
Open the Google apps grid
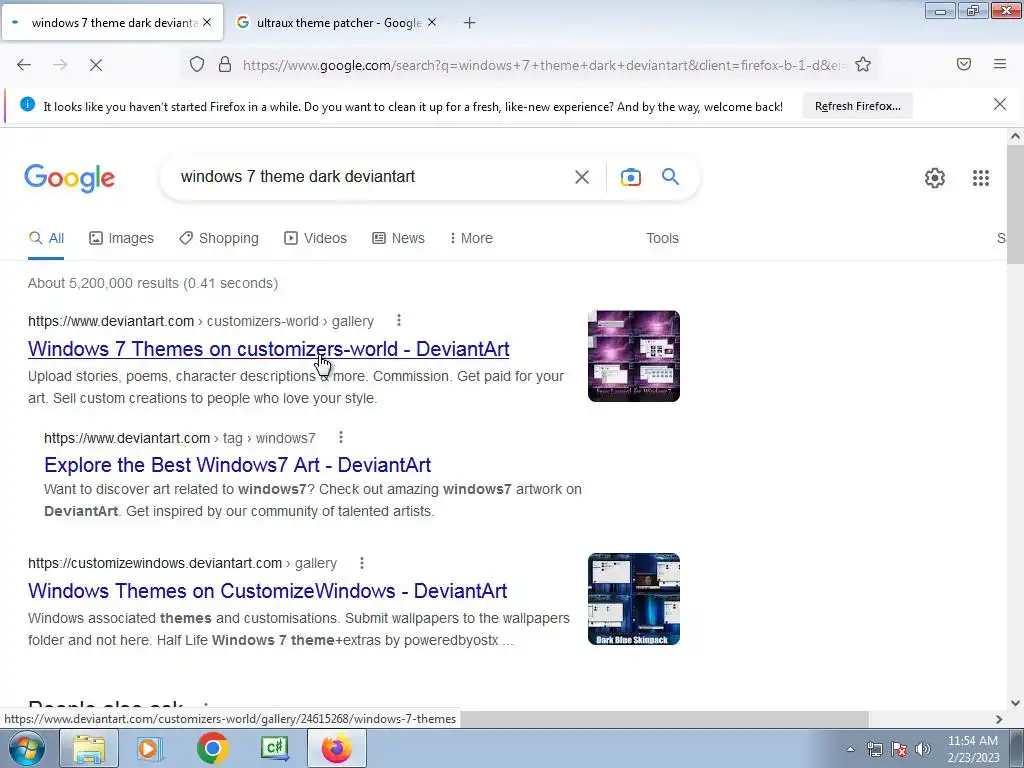[981, 178]
